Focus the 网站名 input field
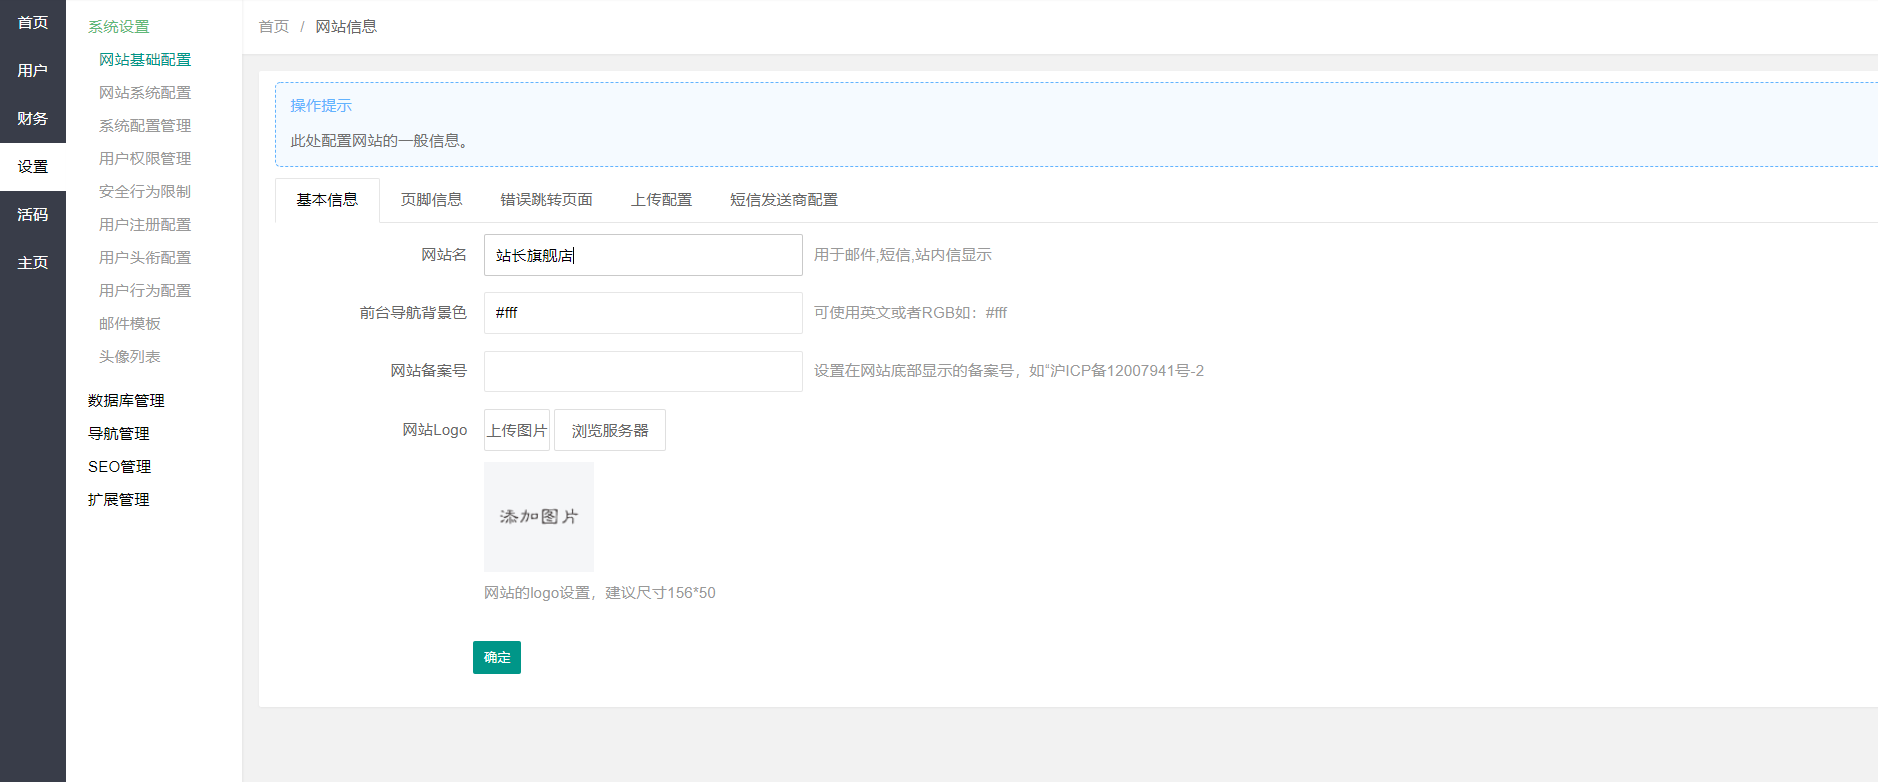The height and width of the screenshot is (782, 1878). click(x=642, y=255)
